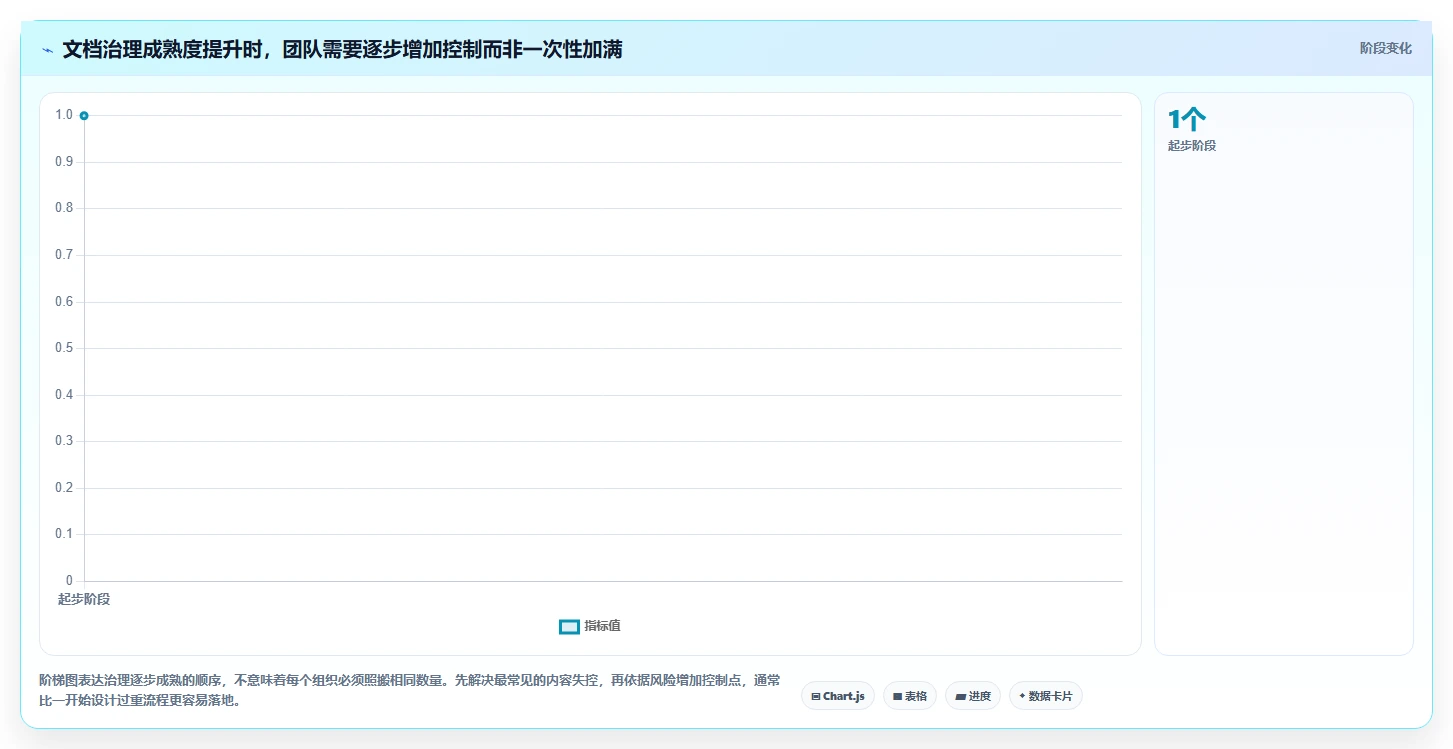Click the 指标值 legend text
1453x749 pixels.
(603, 626)
